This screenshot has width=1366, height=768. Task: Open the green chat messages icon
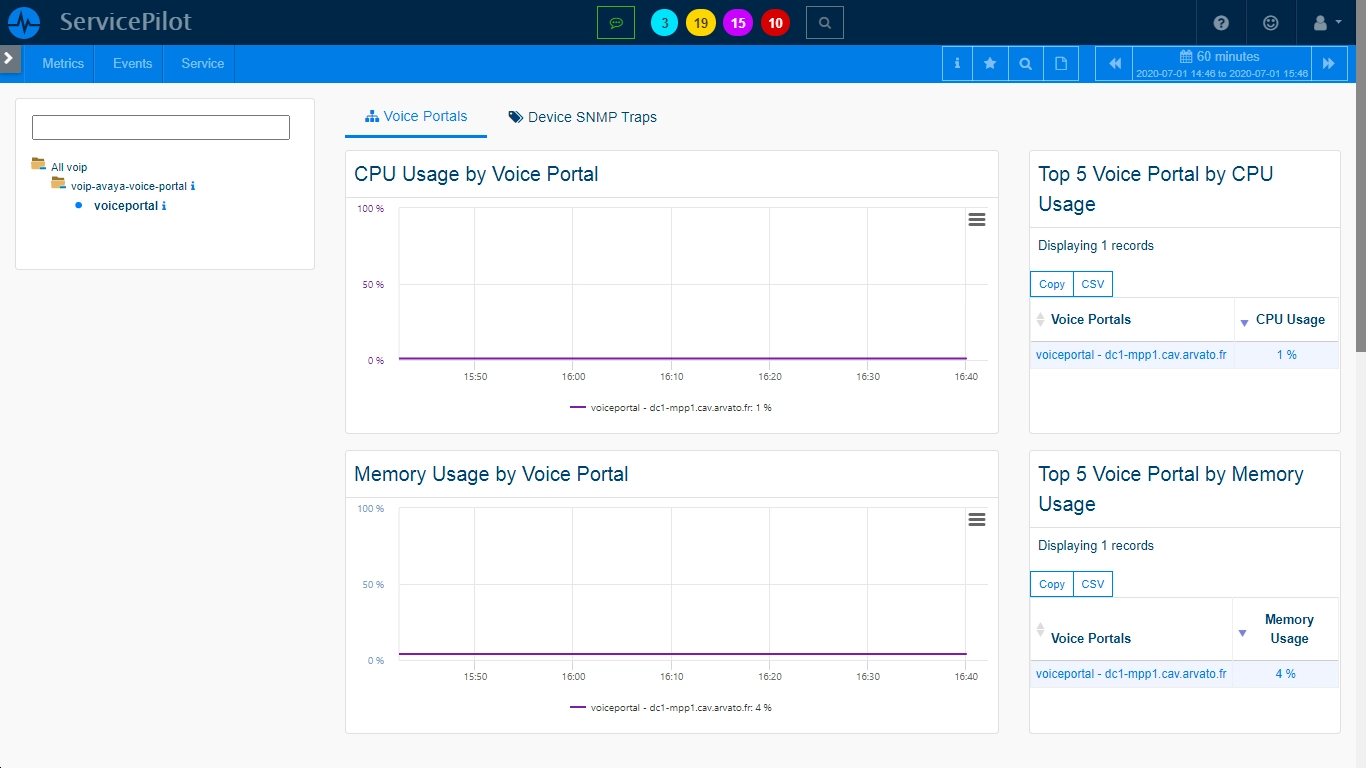[616, 22]
